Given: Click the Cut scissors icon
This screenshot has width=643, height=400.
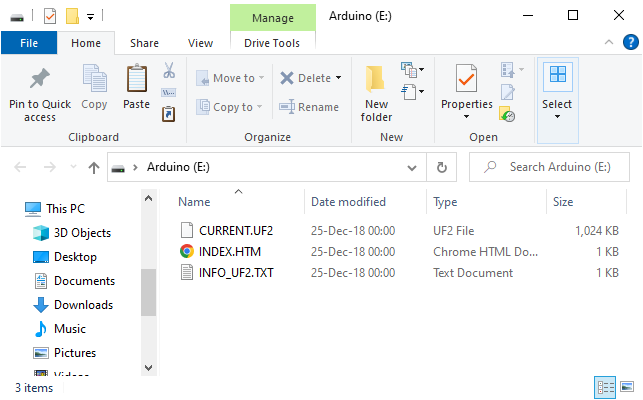Looking at the screenshot, I should pyautogui.click(x=169, y=70).
